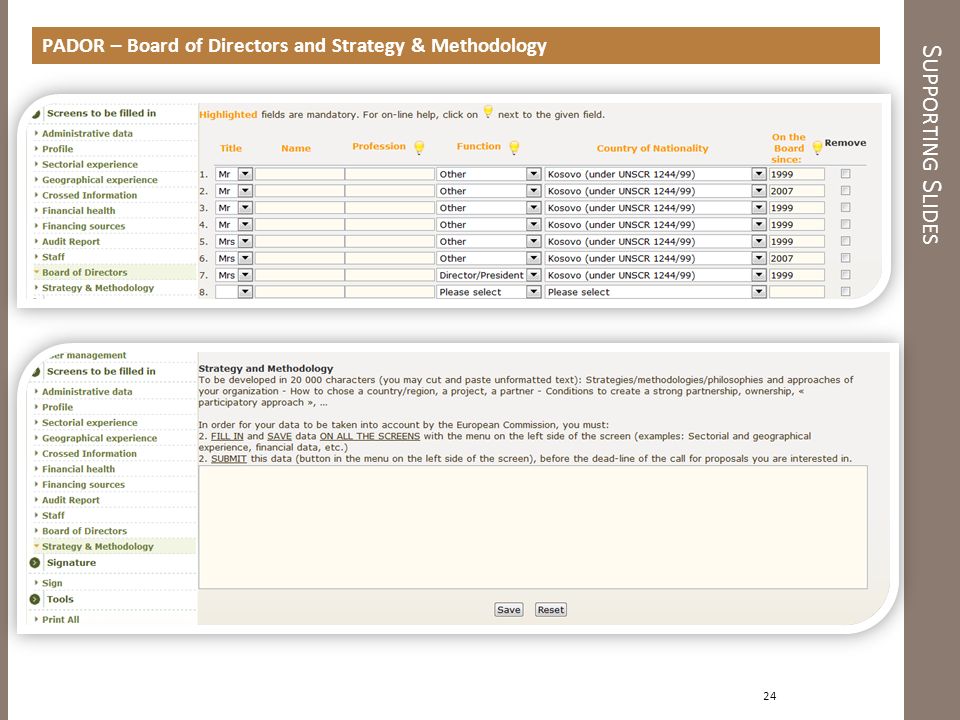Image resolution: width=960 pixels, height=720 pixels.
Task: Expand the Function dropdown in row 1
Action: pyautogui.click(x=533, y=174)
